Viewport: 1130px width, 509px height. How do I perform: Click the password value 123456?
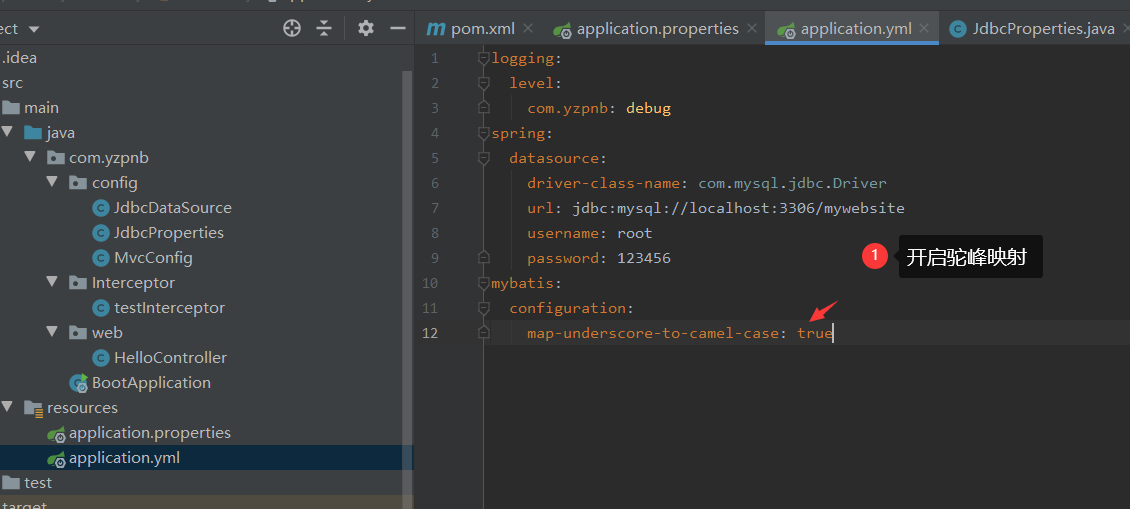(x=644, y=258)
